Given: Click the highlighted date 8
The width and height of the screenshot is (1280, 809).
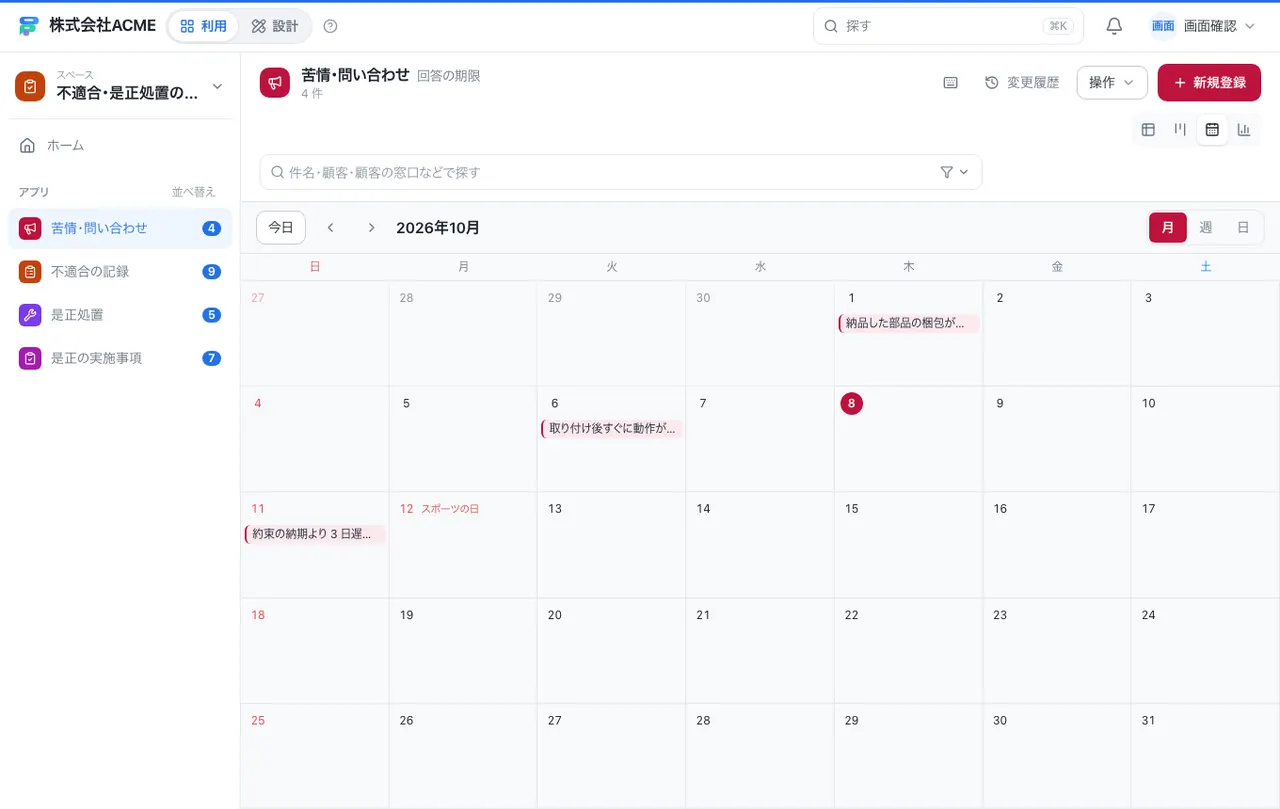Looking at the screenshot, I should pyautogui.click(x=851, y=404).
